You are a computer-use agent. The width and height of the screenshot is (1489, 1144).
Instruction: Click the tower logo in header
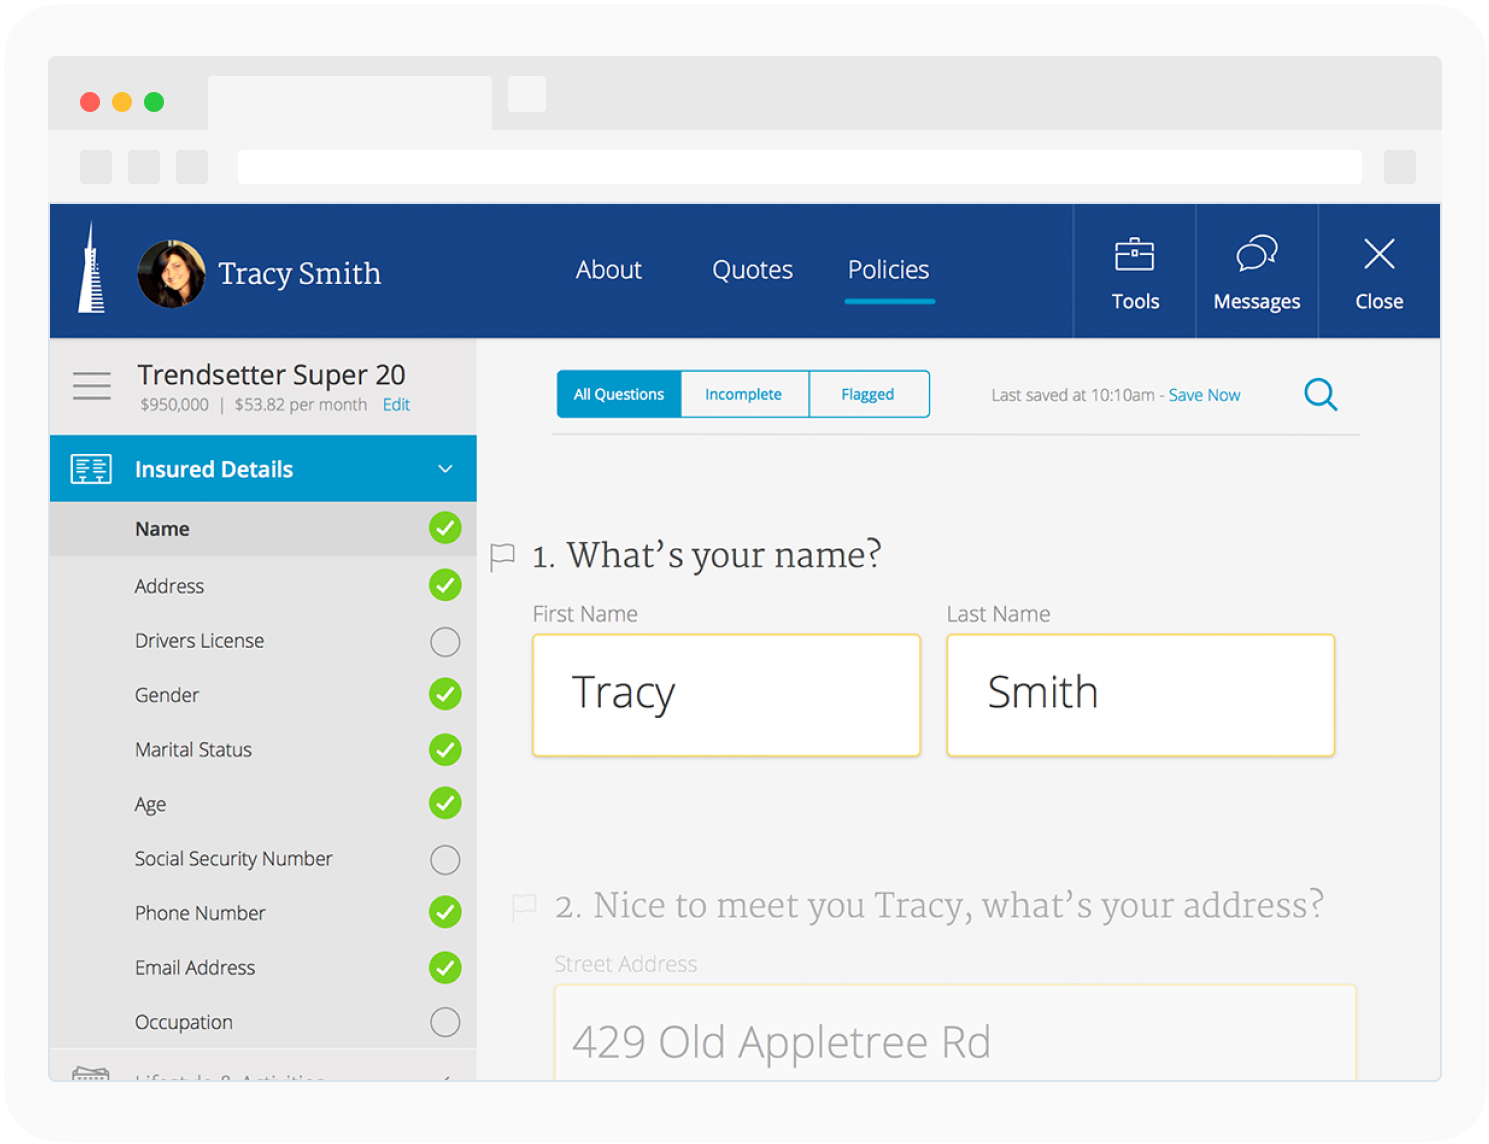(x=92, y=270)
